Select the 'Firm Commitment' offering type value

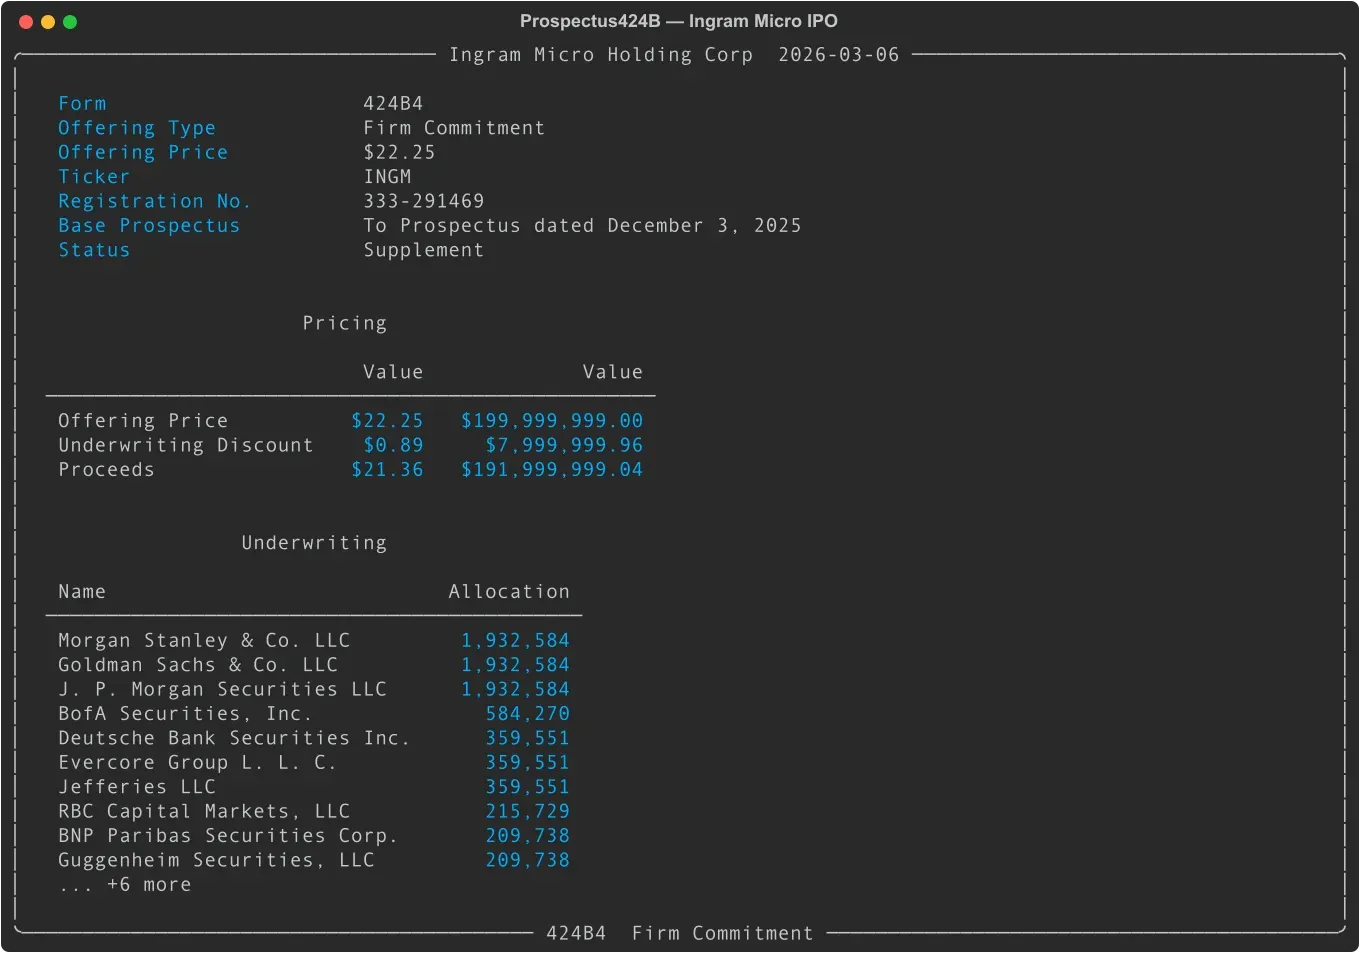point(454,128)
